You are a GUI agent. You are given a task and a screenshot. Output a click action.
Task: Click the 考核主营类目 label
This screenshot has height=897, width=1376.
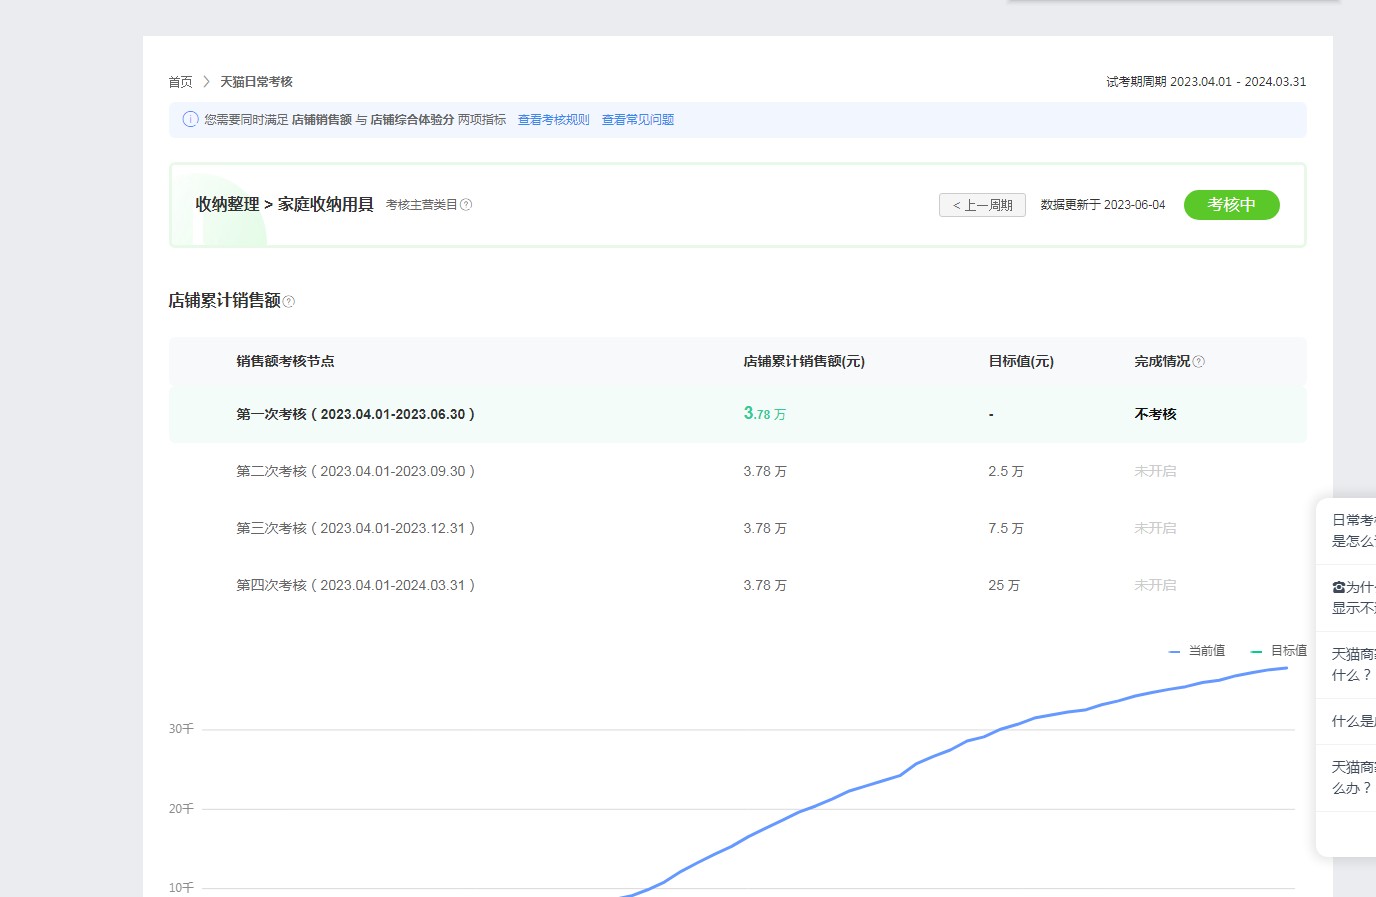coord(422,205)
